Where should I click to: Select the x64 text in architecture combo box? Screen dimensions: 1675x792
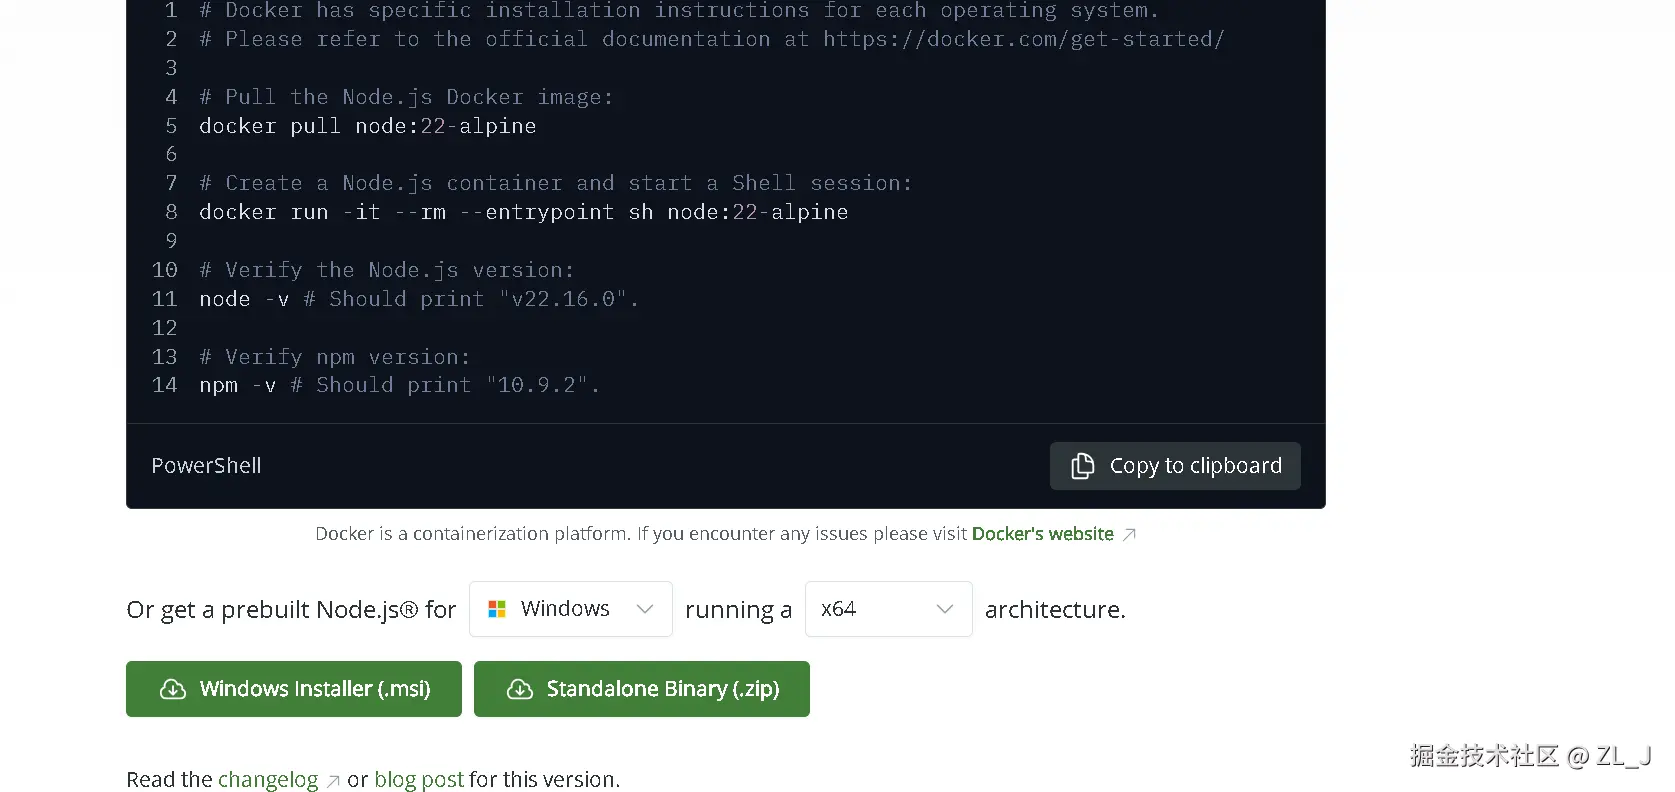pos(839,609)
